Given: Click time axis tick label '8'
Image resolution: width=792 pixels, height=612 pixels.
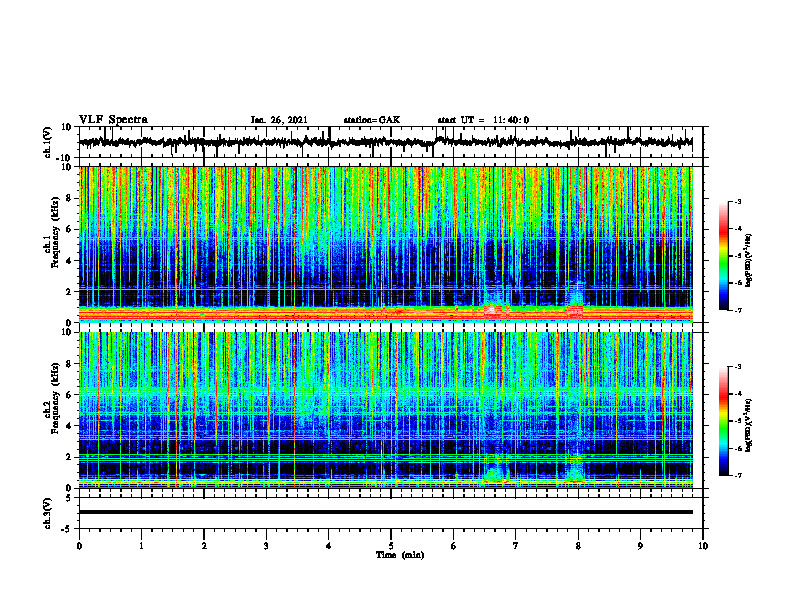Looking at the screenshot, I should (578, 546).
